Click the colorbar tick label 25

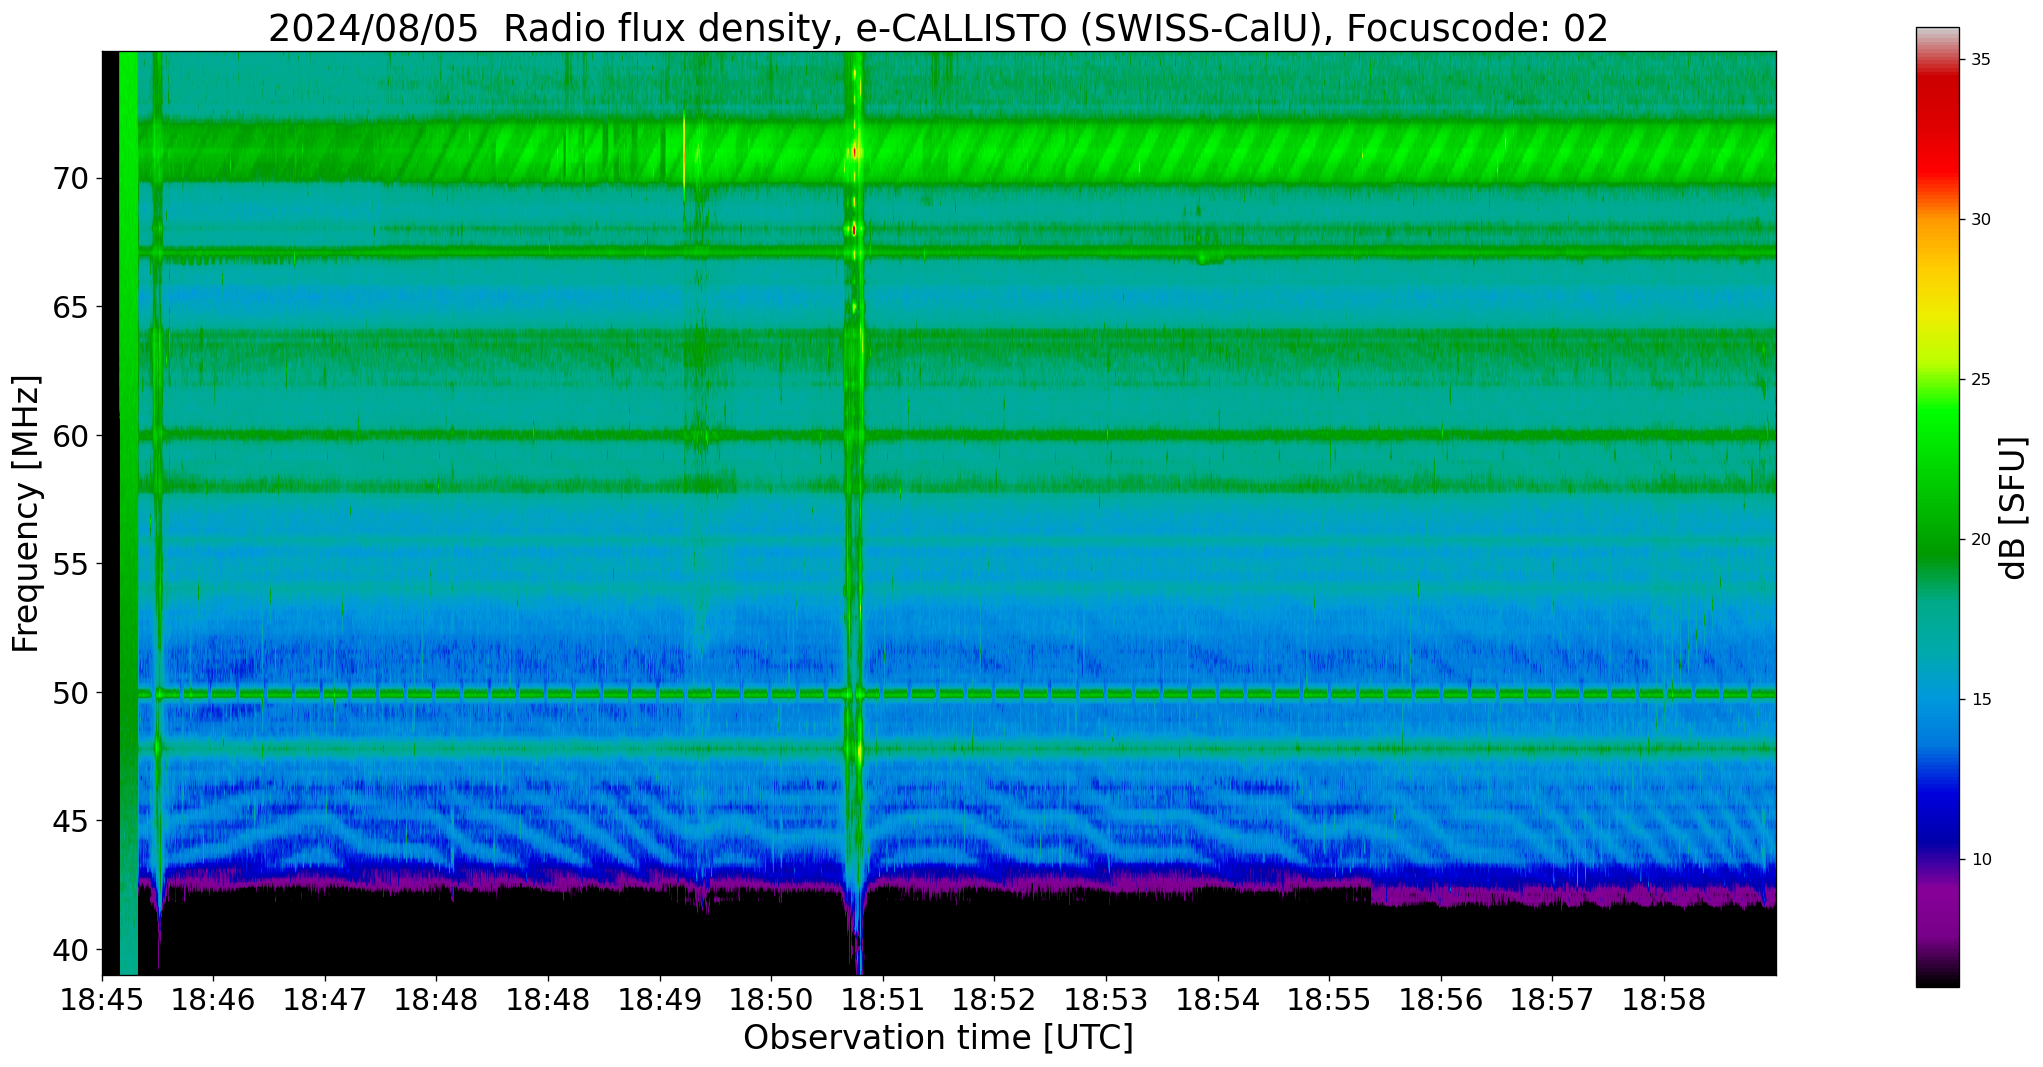[x=1981, y=380]
